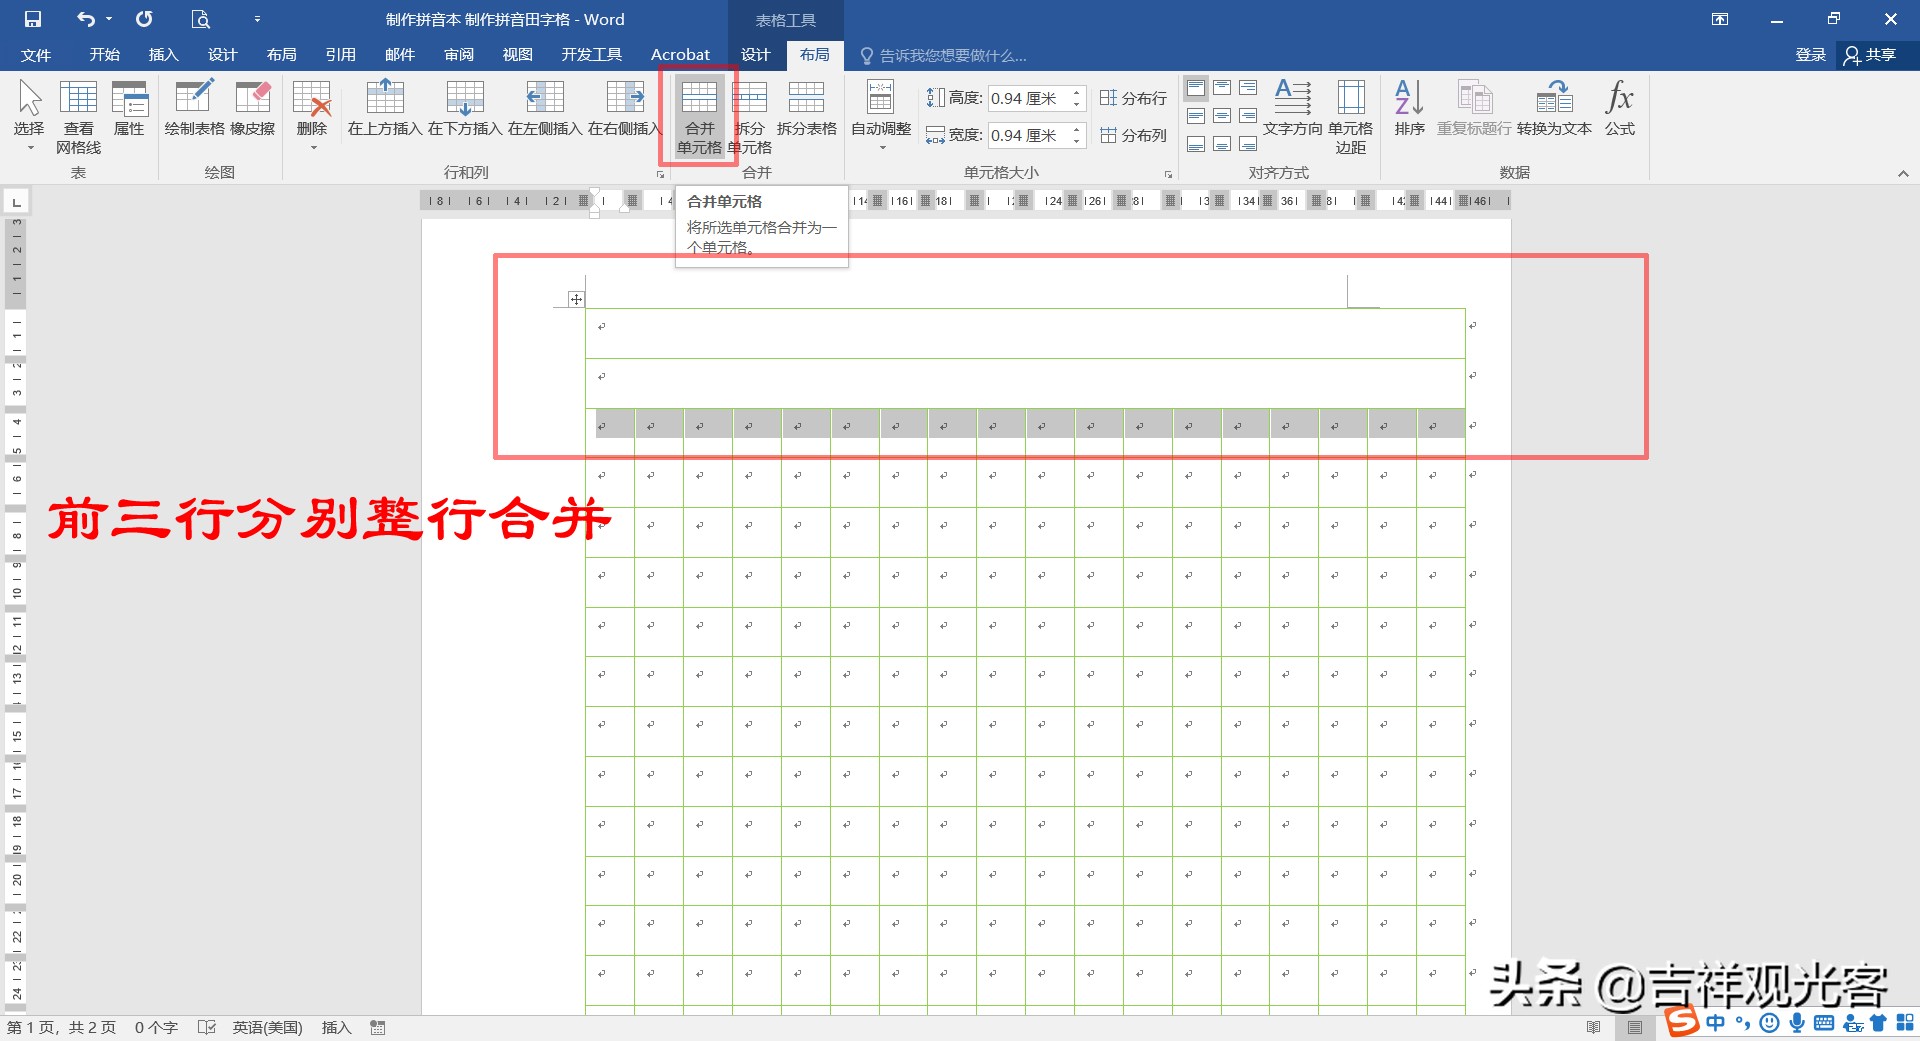1920x1041 pixels.
Task: Enable top-left cell alignment
Action: 1196,88
